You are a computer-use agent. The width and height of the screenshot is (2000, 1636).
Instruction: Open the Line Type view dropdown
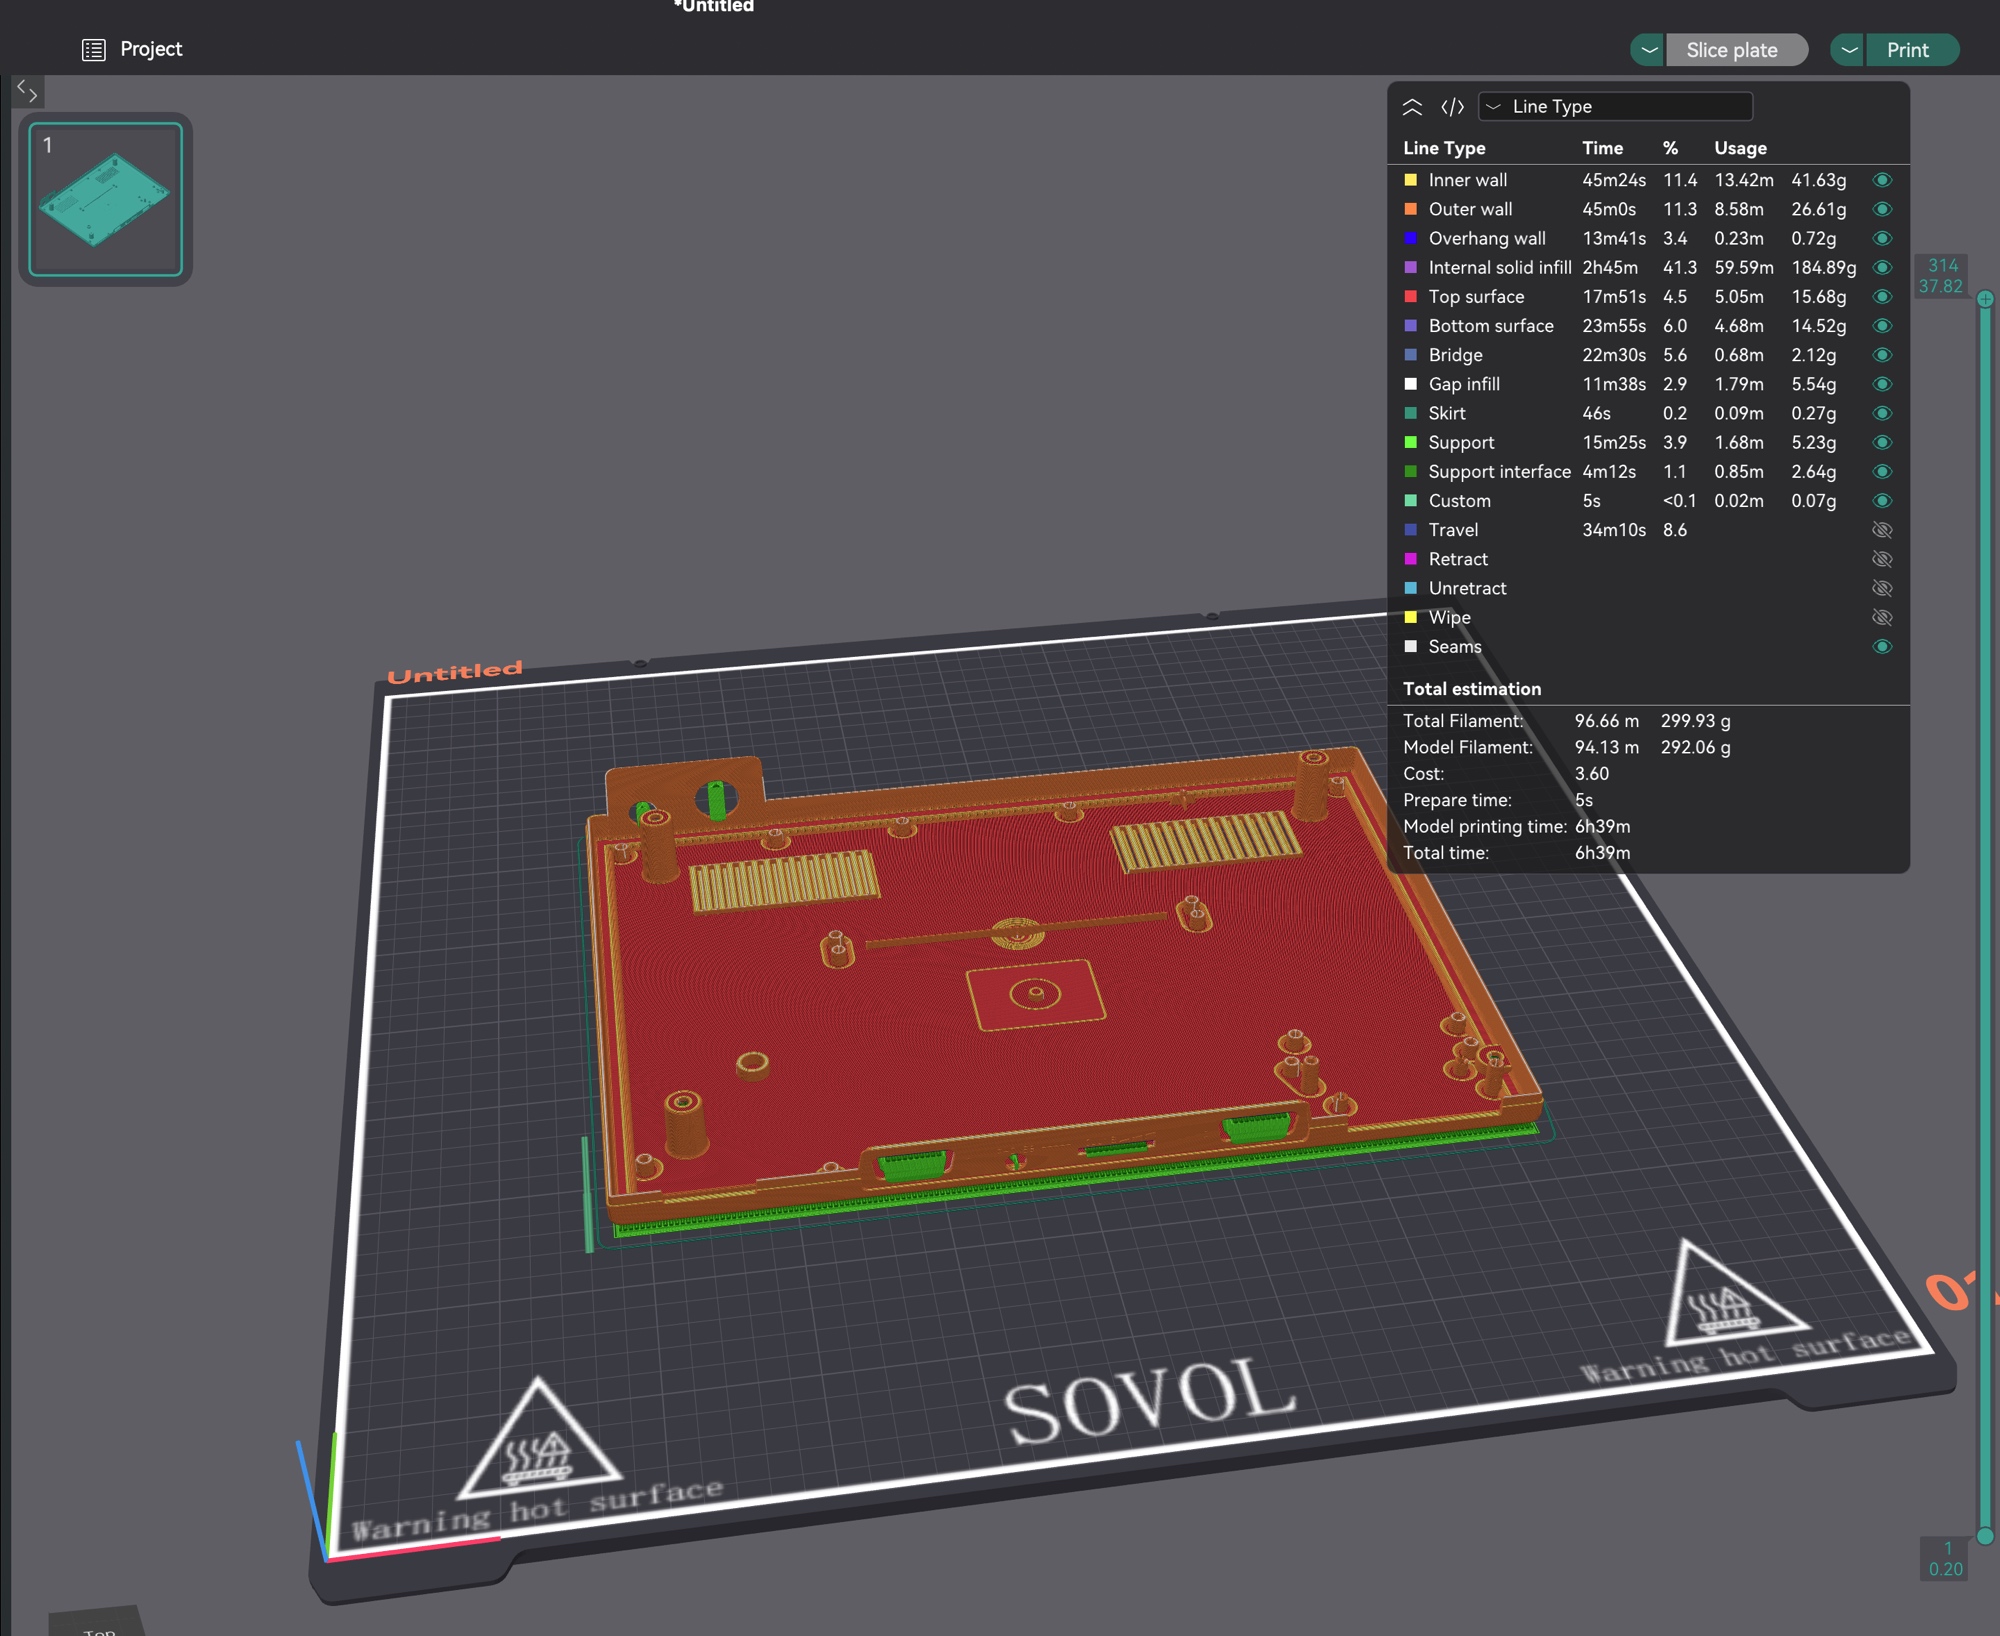[1615, 106]
